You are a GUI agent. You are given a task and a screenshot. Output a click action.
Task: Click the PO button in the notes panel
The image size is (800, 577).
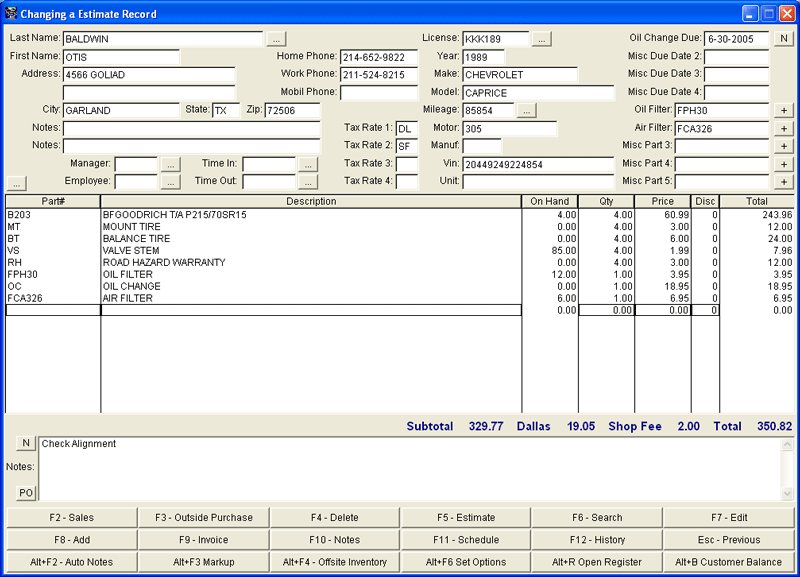point(24,492)
